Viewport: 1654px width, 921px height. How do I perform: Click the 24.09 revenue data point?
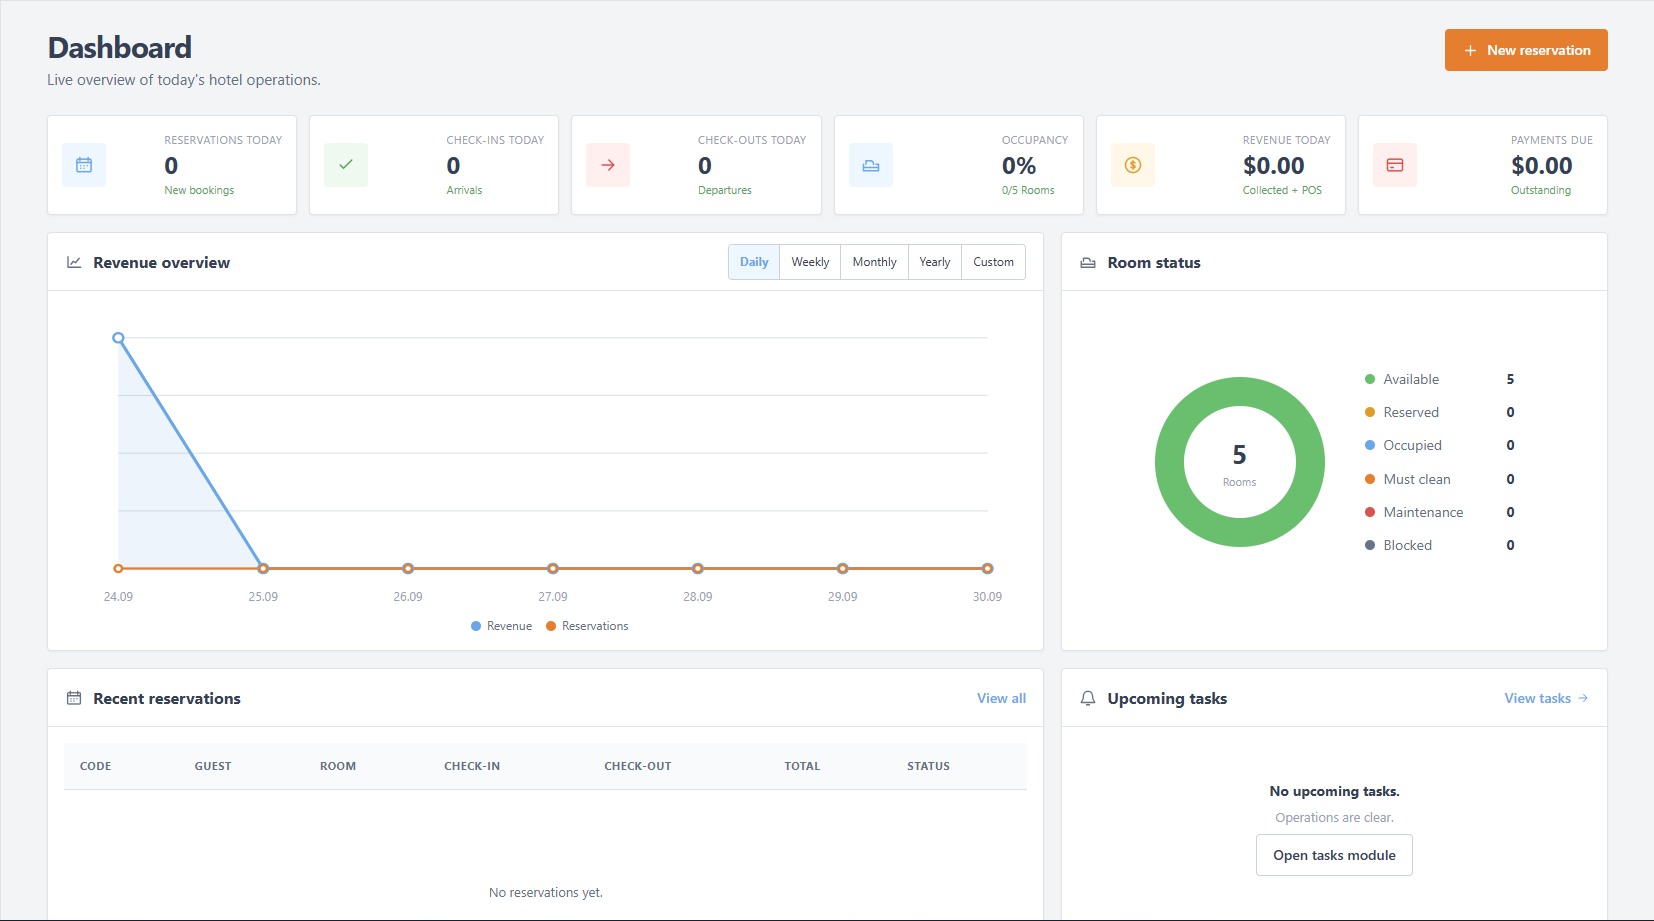click(x=118, y=338)
